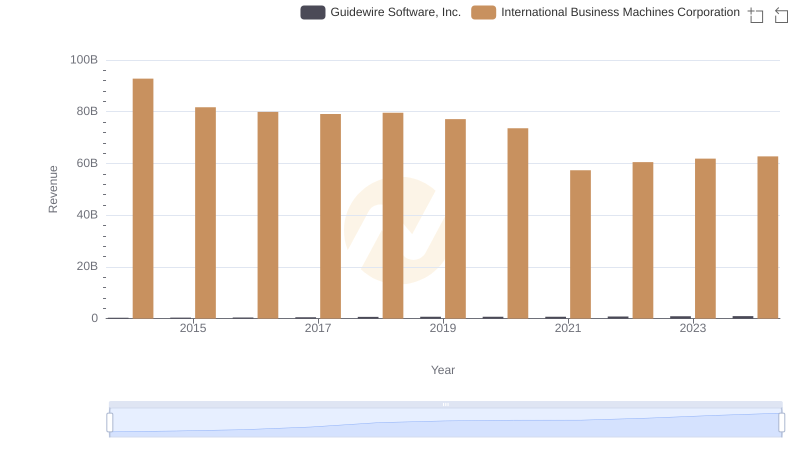
Task: Click the data zoom top drag bar
Action: [x=445, y=404]
